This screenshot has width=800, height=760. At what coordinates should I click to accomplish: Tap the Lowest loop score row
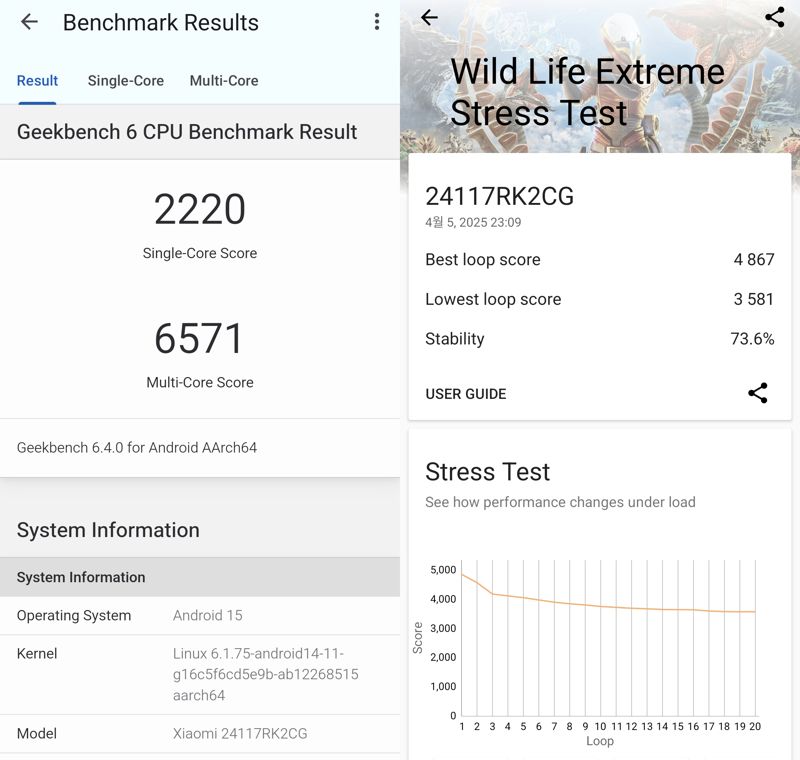[599, 299]
